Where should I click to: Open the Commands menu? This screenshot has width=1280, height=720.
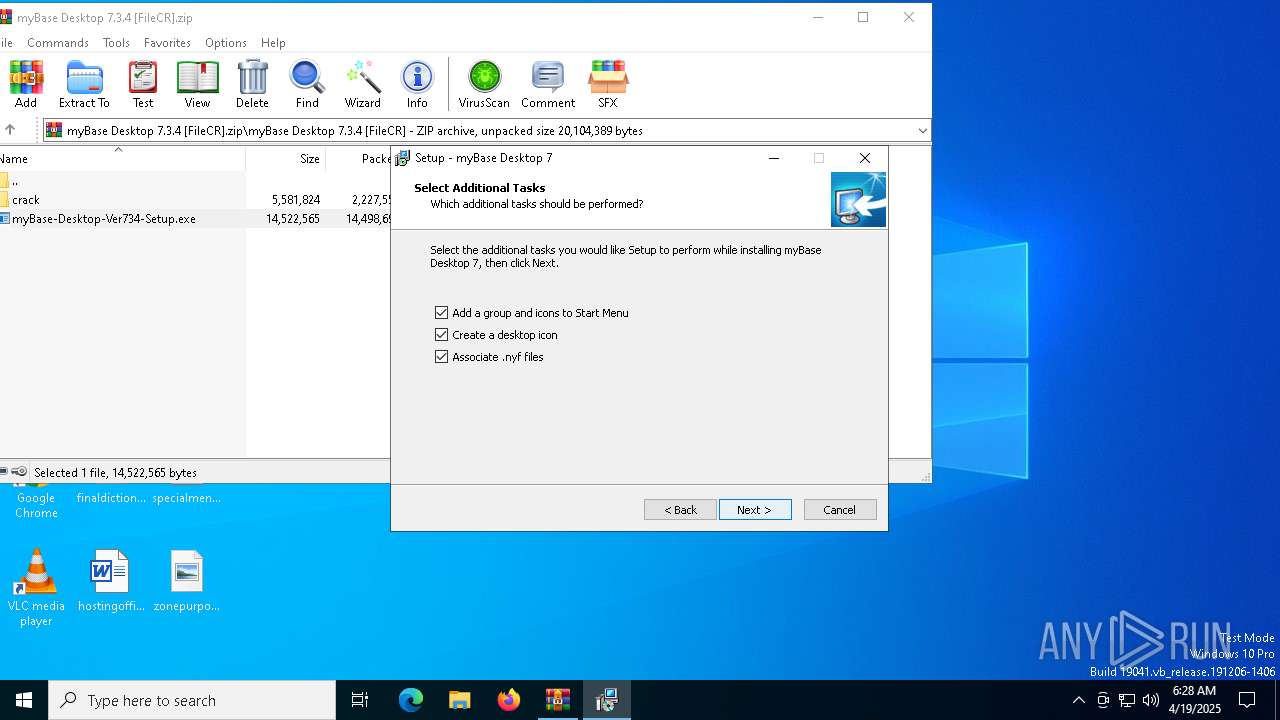coord(58,43)
